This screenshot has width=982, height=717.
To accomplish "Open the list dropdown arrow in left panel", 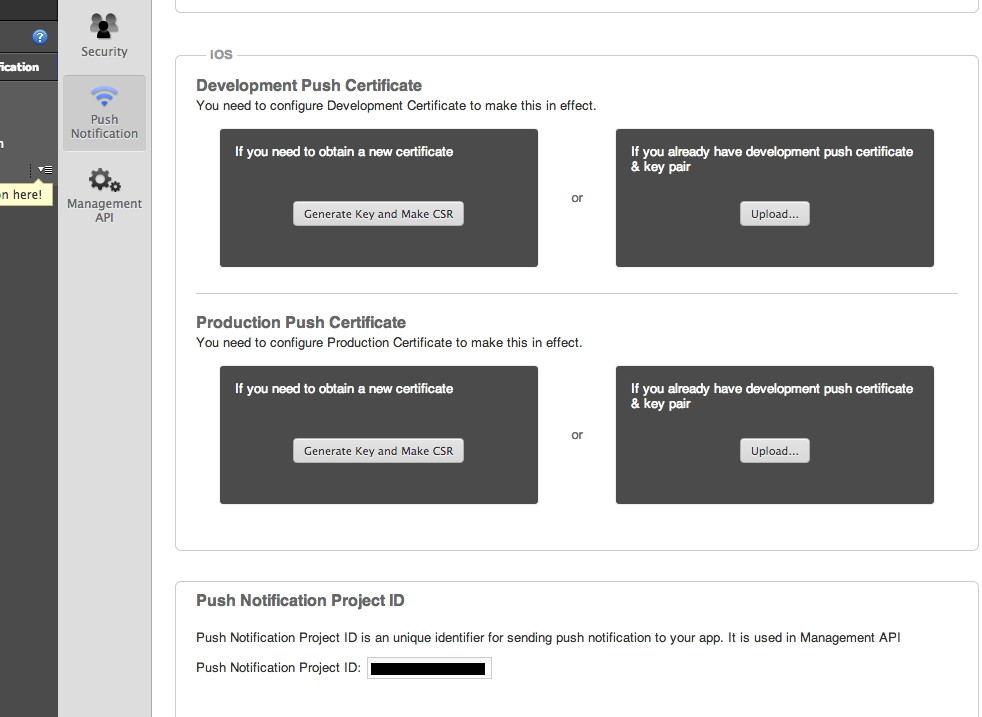I will click(45, 171).
